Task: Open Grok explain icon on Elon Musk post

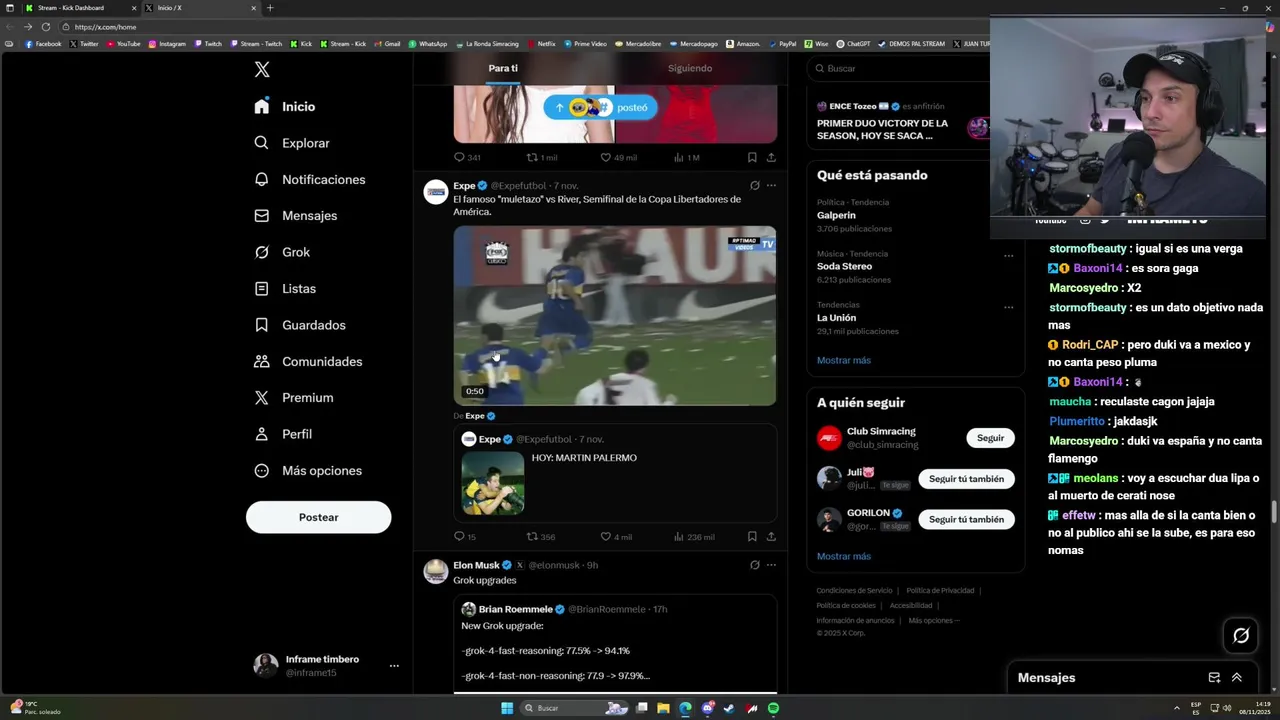Action: point(755,565)
